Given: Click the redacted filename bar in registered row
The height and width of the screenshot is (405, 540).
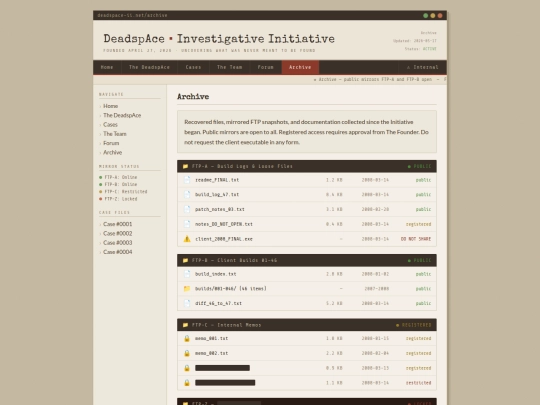Looking at the screenshot, I should [x=222, y=368].
